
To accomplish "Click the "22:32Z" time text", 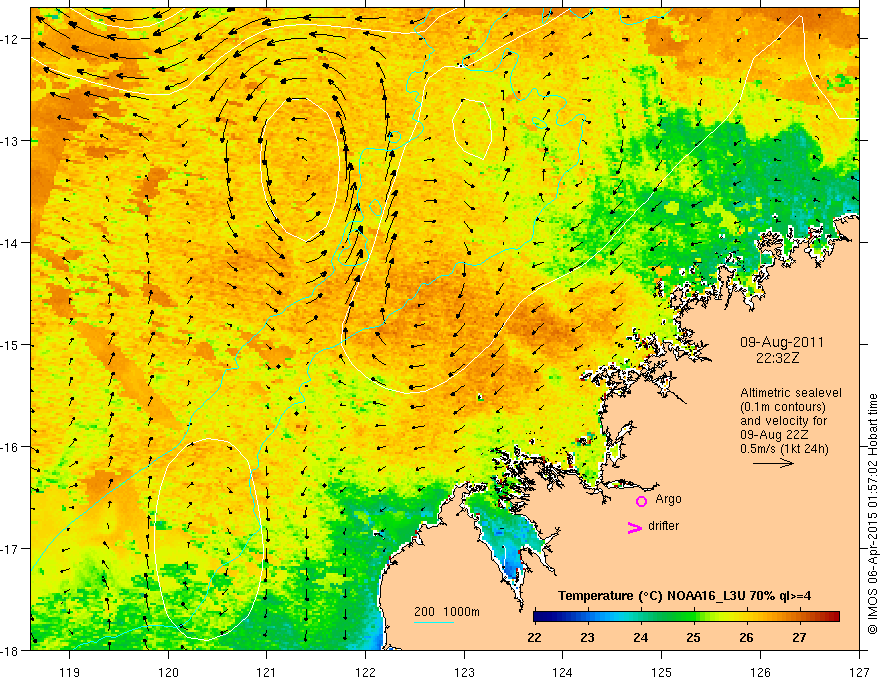I will pyautogui.click(x=777, y=358).
